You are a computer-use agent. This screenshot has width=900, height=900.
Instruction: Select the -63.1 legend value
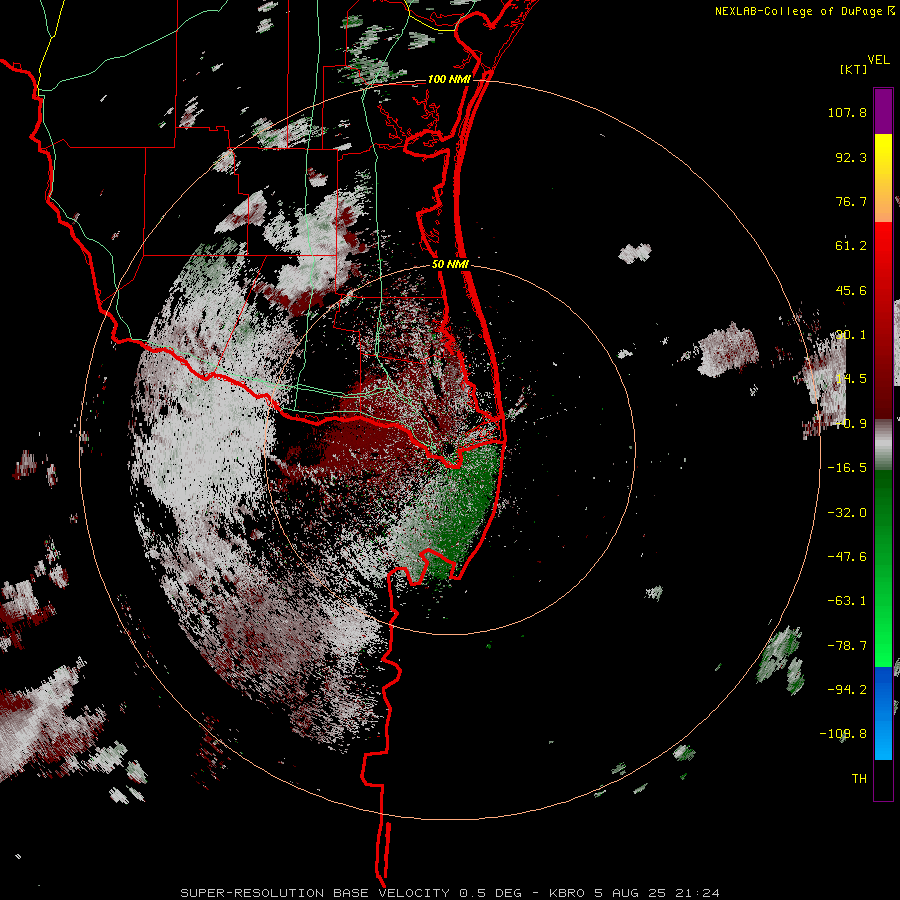tap(847, 601)
